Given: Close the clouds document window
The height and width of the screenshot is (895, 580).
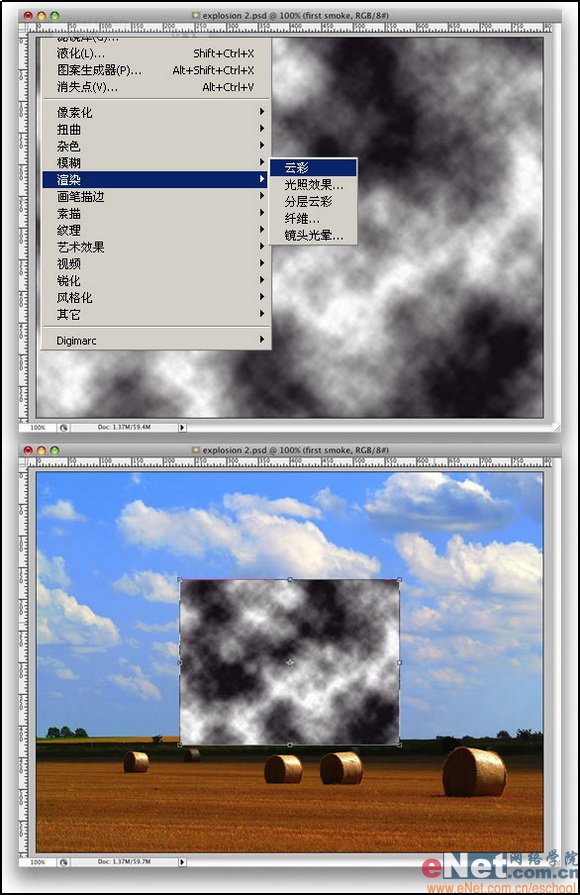Looking at the screenshot, I should click(x=28, y=16).
